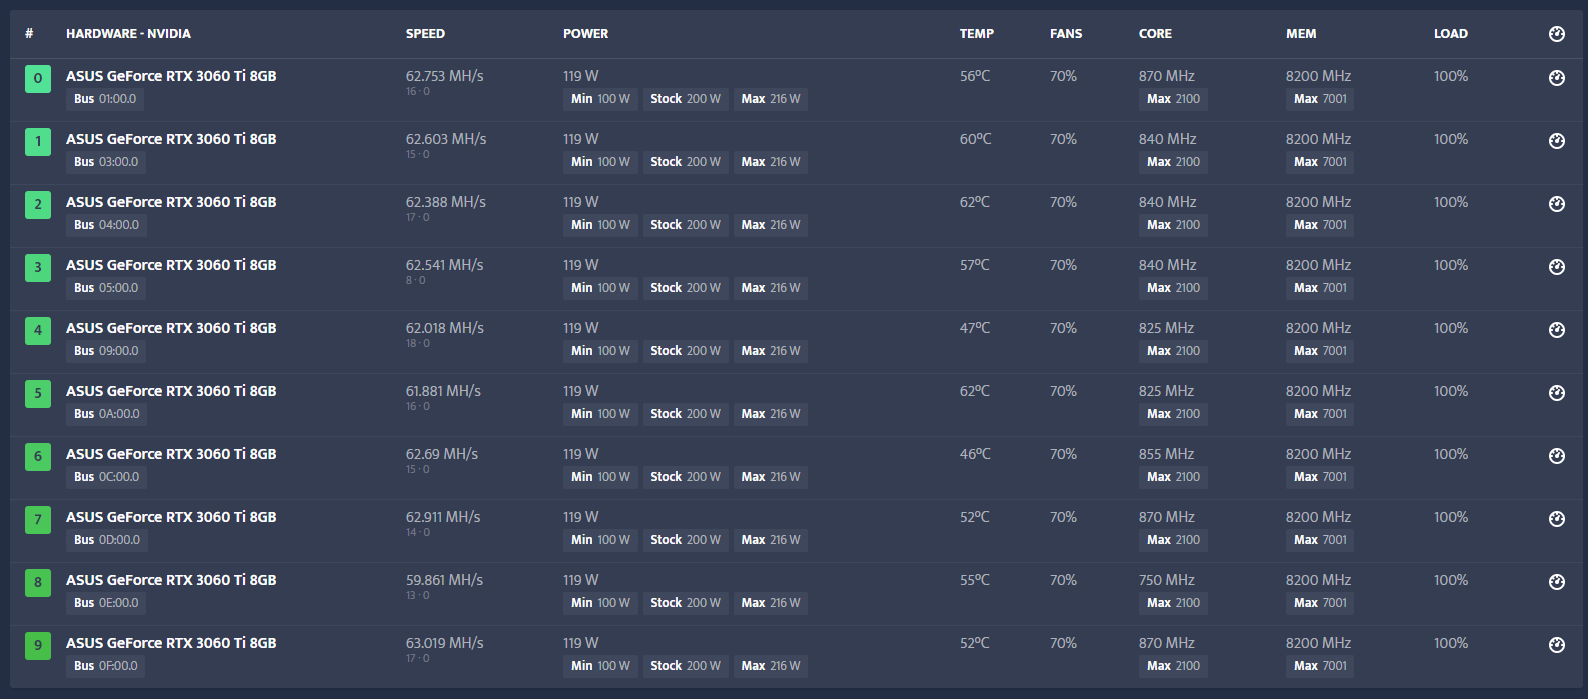Click the green index badge 9
The width and height of the screenshot is (1588, 699).
(38, 645)
